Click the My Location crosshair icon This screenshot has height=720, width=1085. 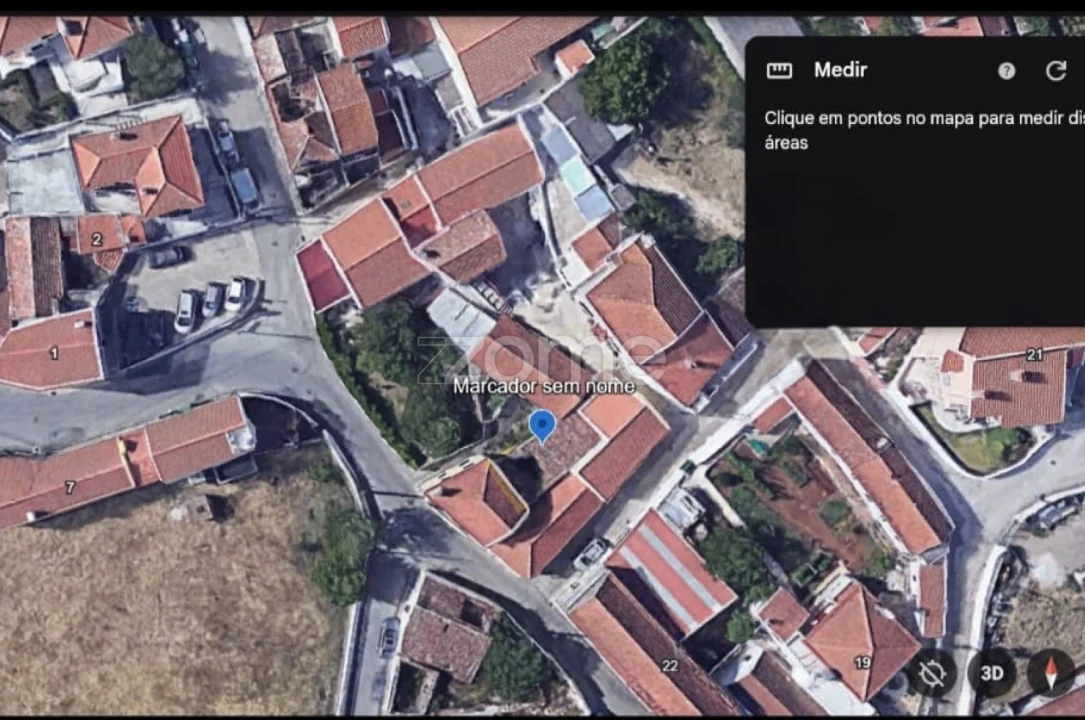tap(932, 673)
